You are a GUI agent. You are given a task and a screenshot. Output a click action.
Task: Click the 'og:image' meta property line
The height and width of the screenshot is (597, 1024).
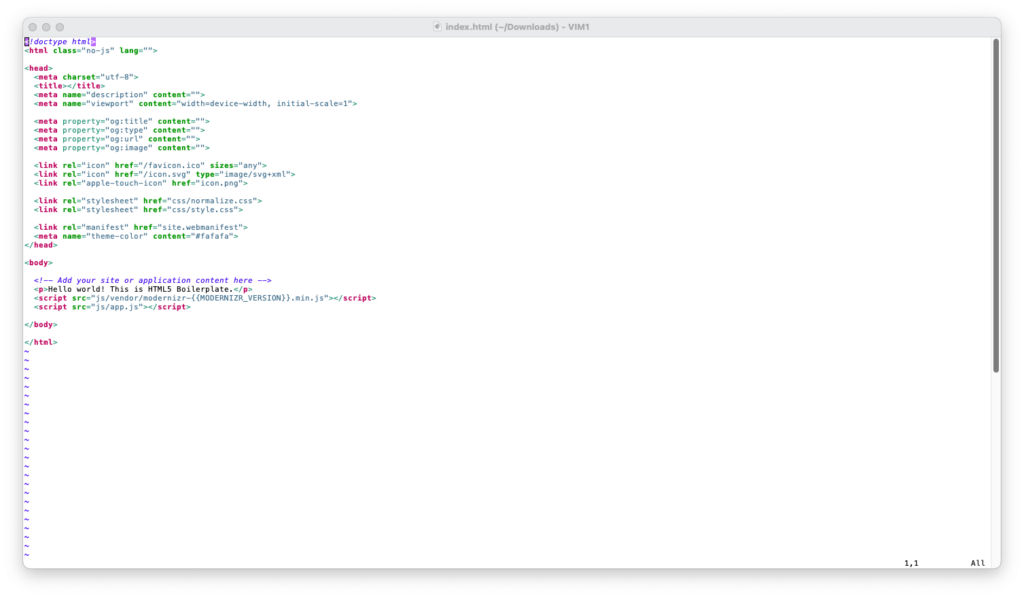coord(122,148)
